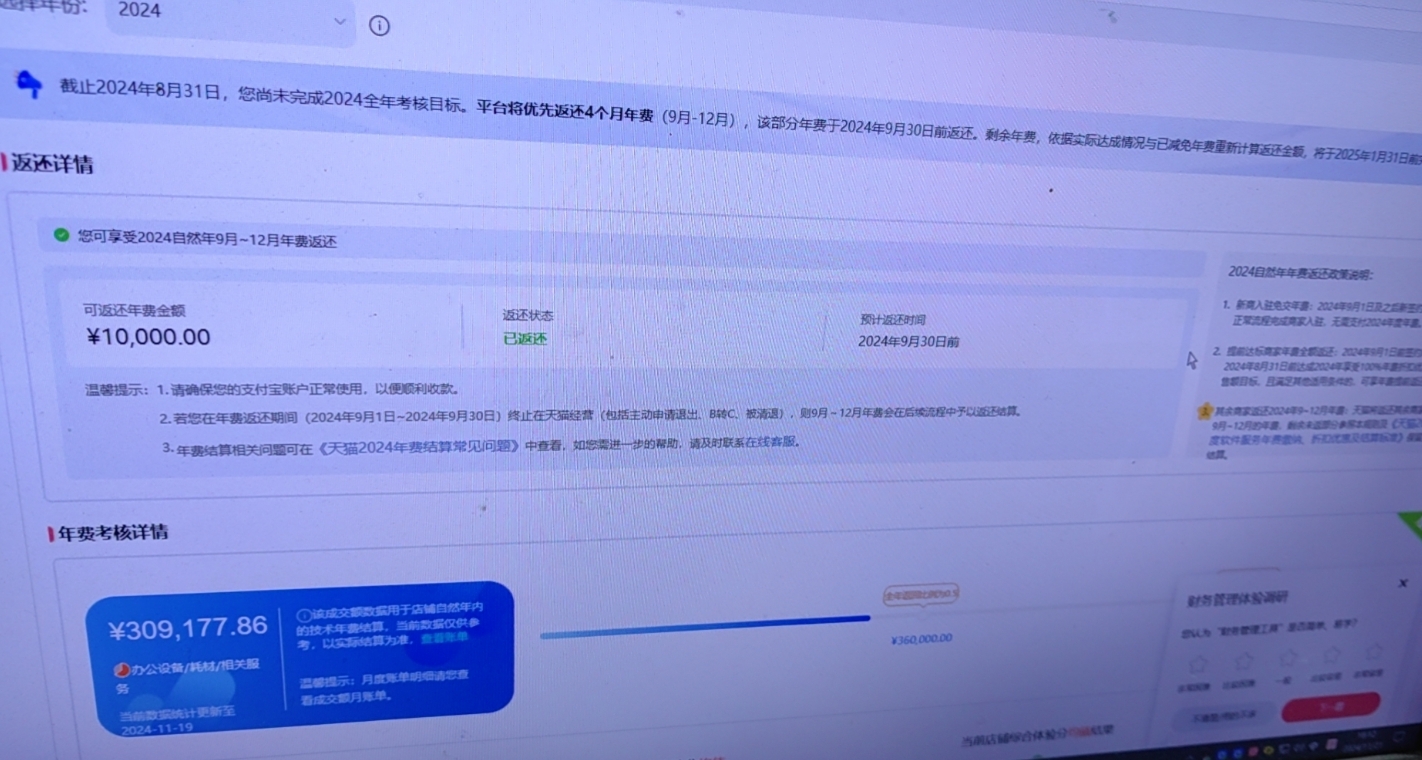Open the 《天猫2024年费结算常见问题》 link

point(418,446)
